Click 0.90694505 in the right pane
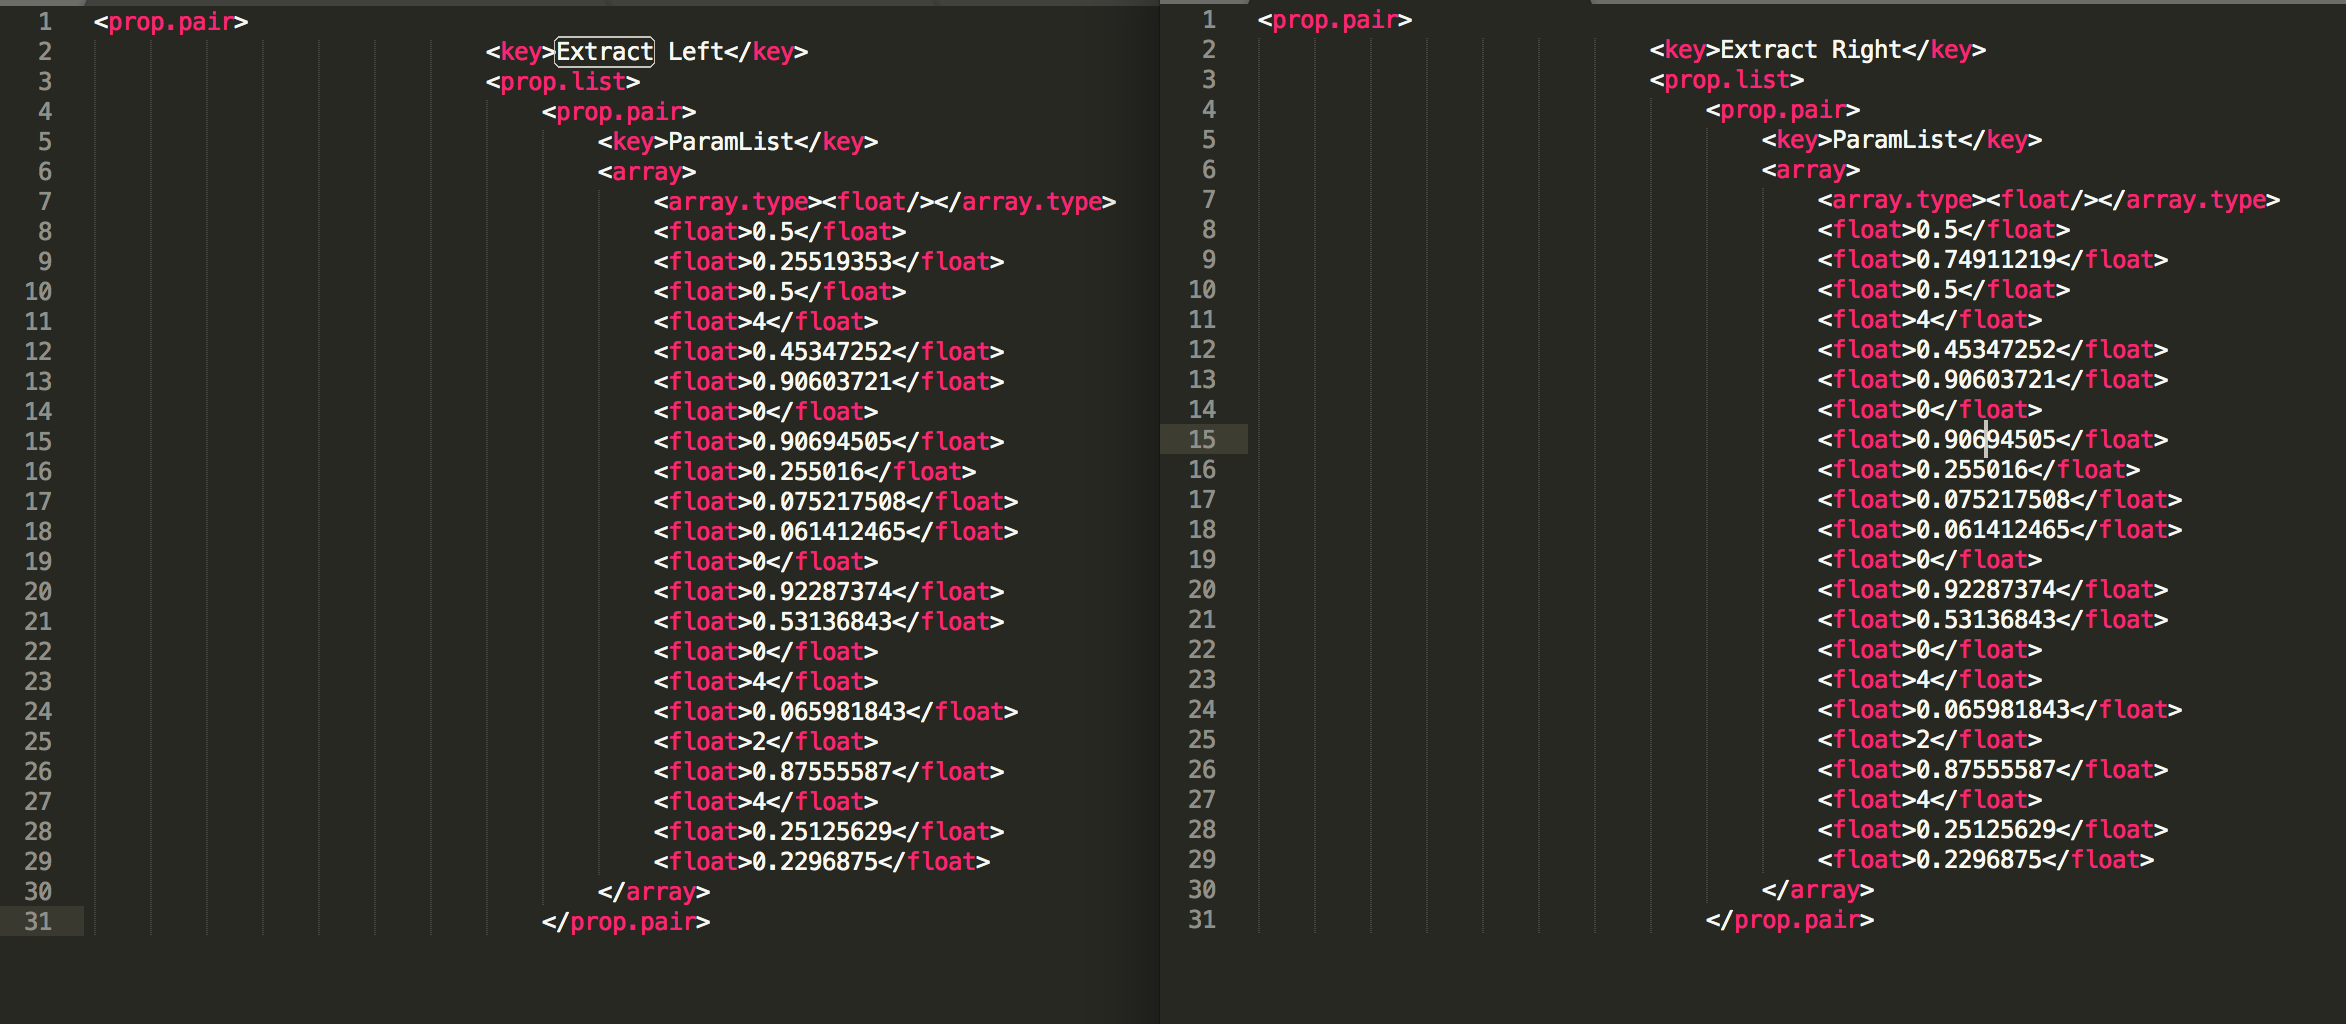The height and width of the screenshot is (1024, 2346). 1986,439
